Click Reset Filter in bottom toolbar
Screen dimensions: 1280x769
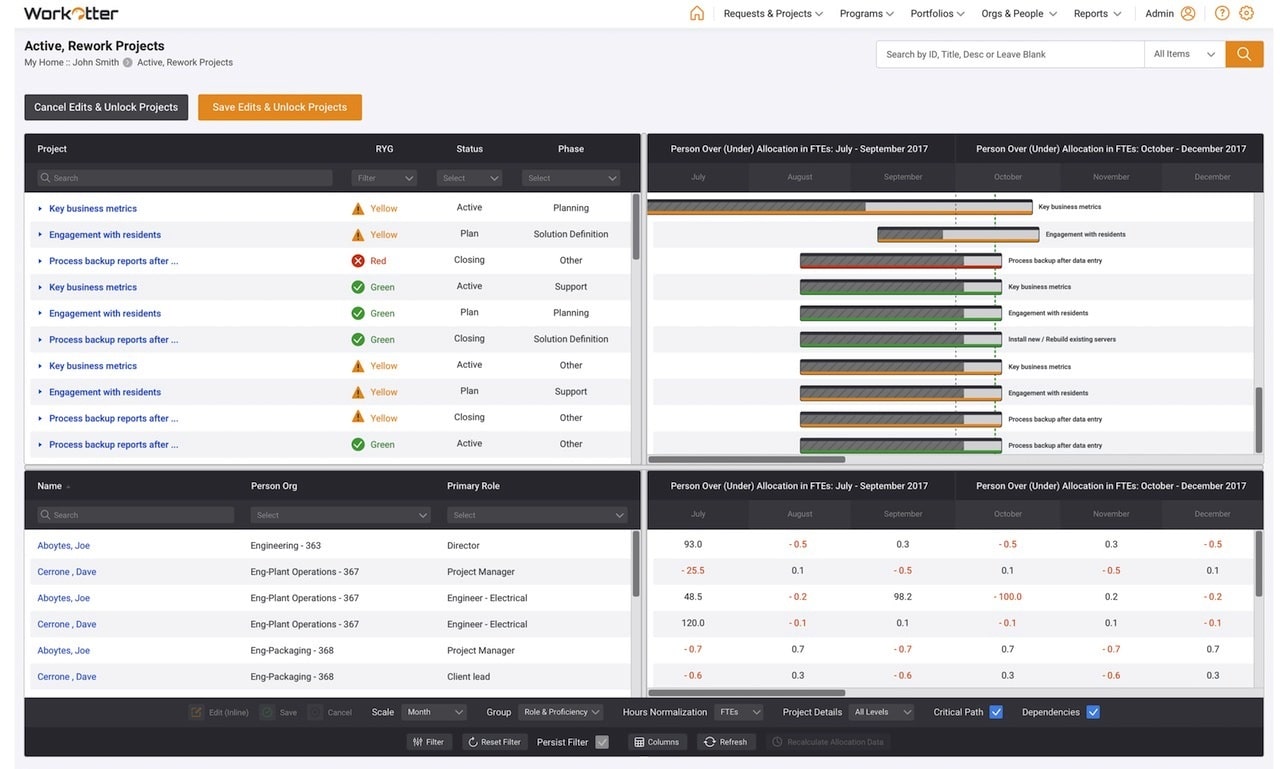pos(494,742)
